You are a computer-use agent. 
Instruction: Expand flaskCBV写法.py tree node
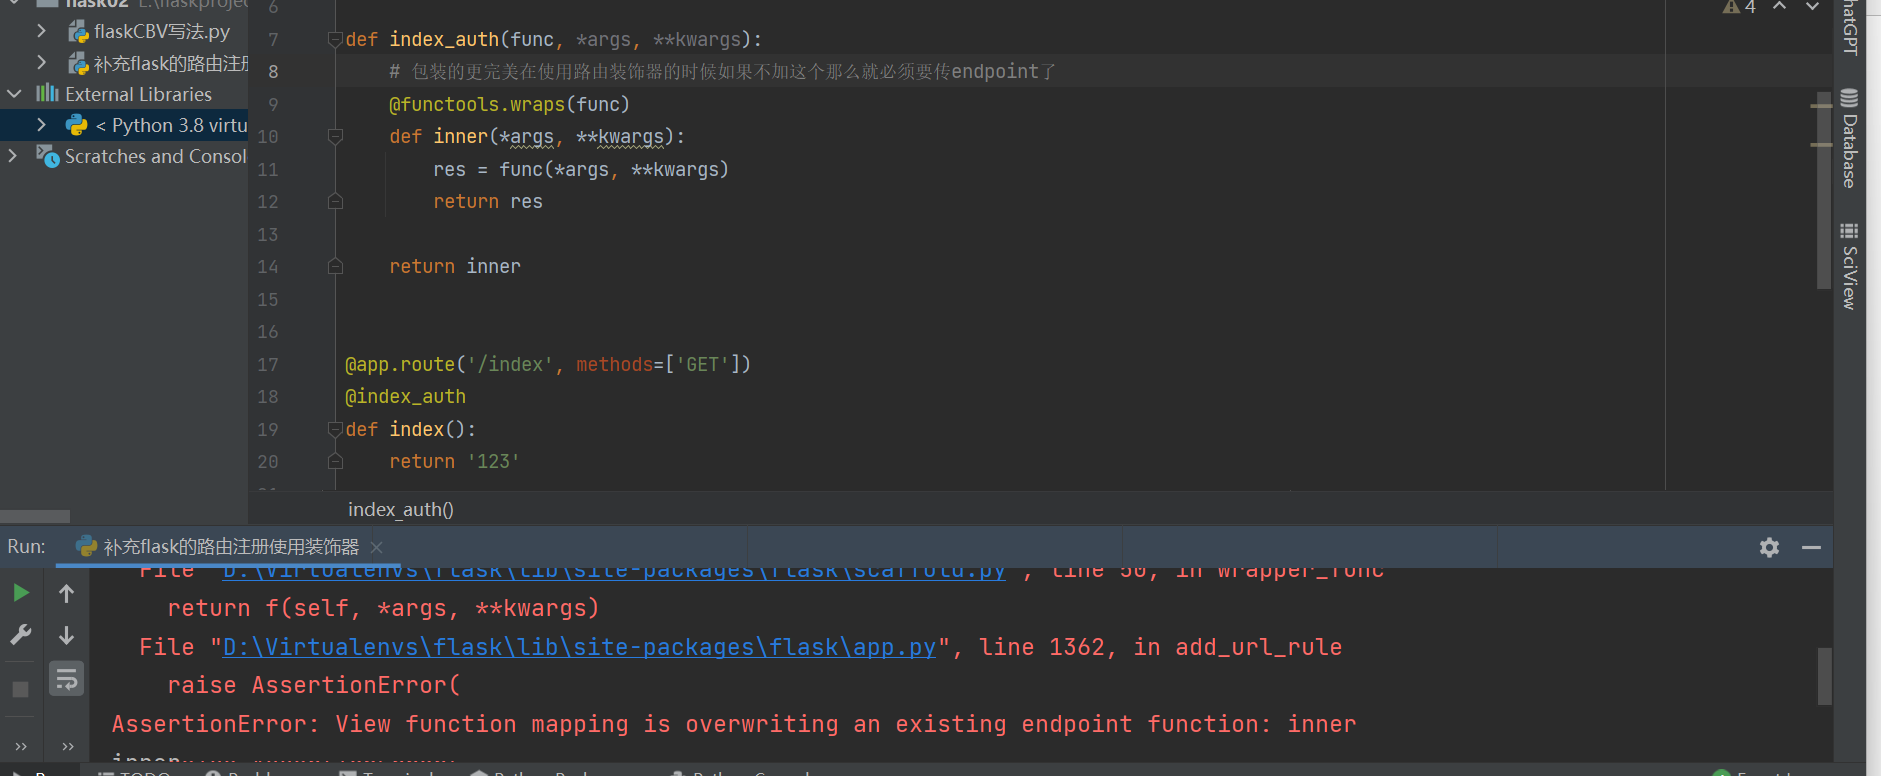click(x=41, y=31)
